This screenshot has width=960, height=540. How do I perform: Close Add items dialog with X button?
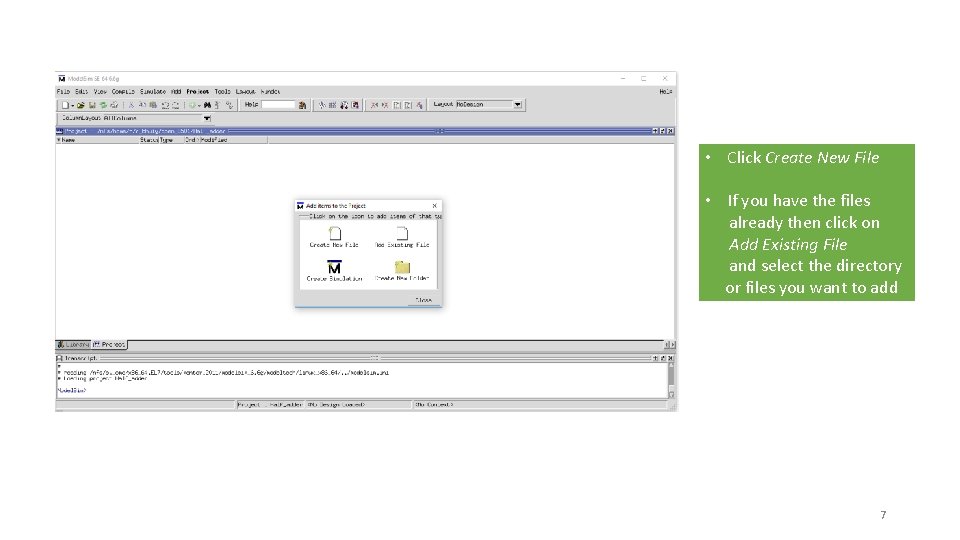click(435, 206)
